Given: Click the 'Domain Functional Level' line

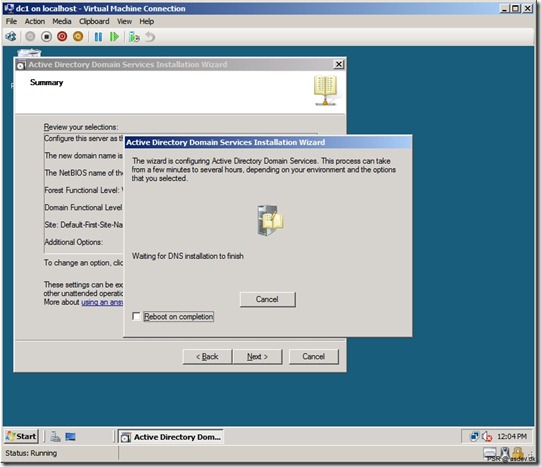Looking at the screenshot, I should [83, 208].
